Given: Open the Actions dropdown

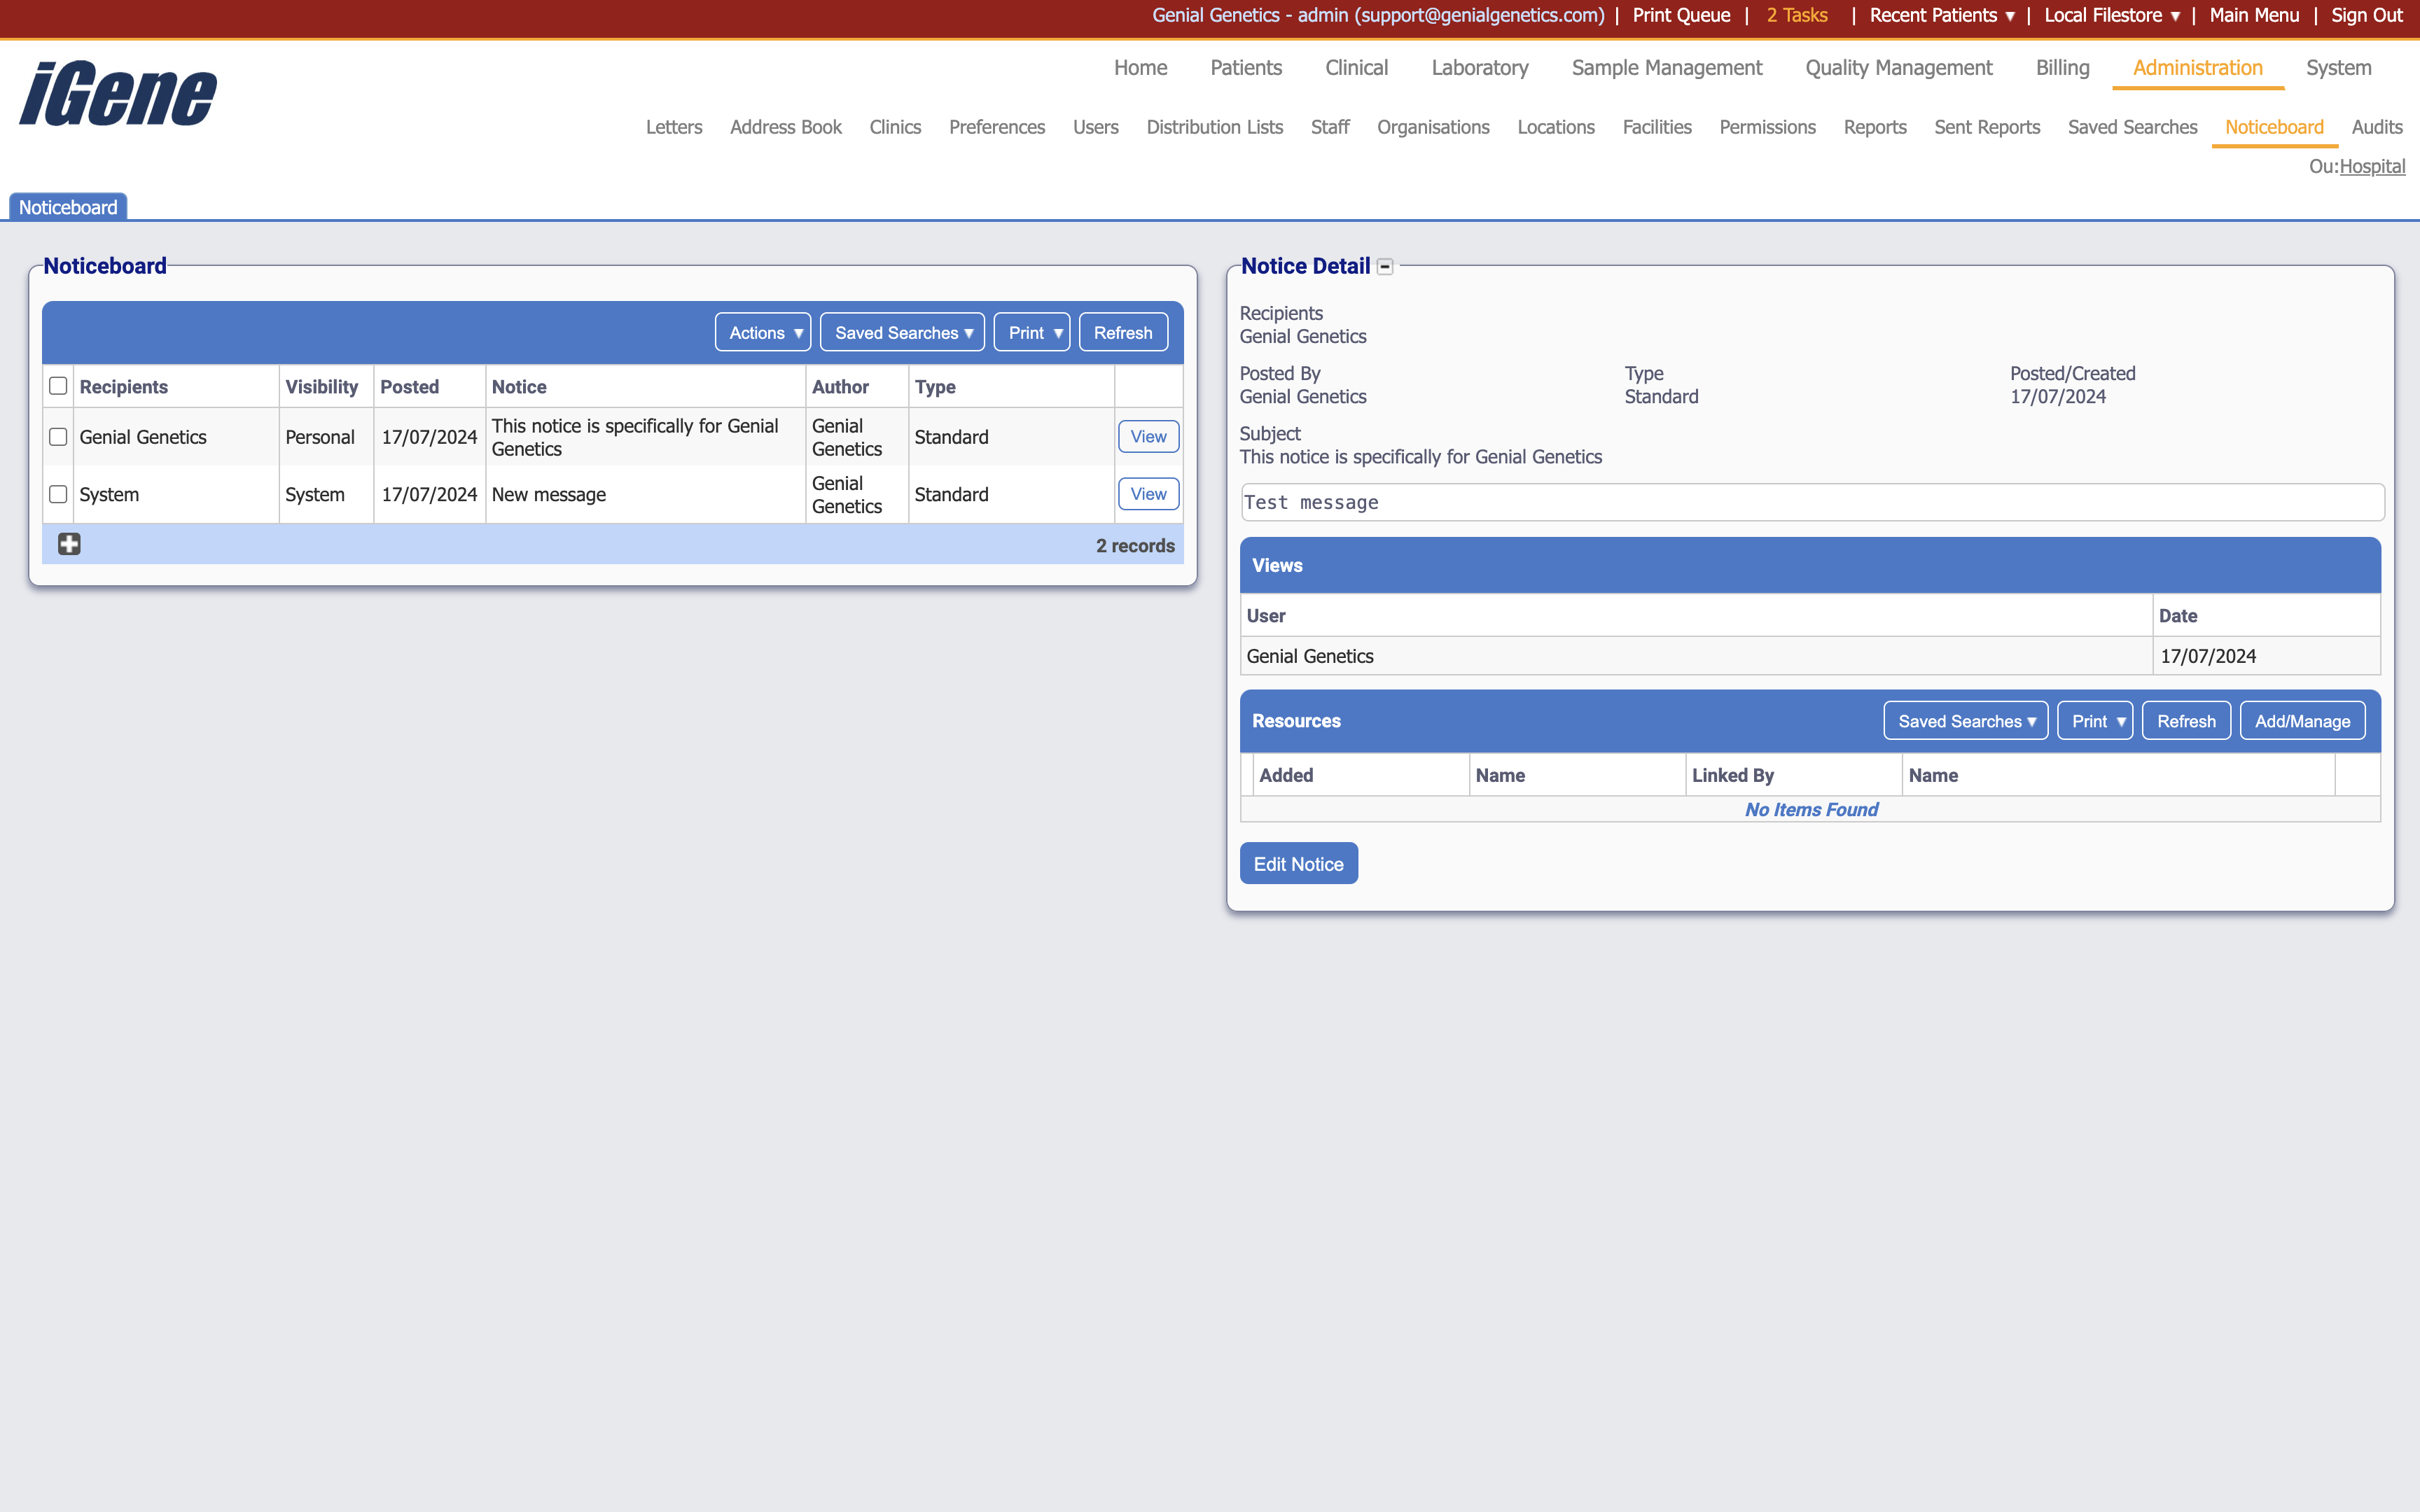Looking at the screenshot, I should (764, 333).
